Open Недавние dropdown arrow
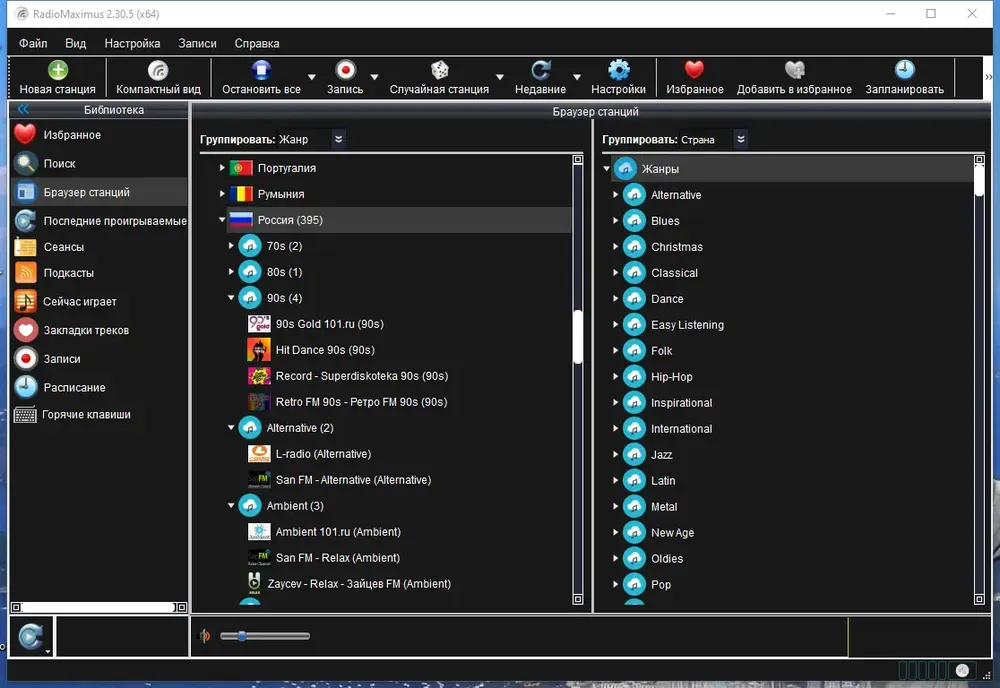 (577, 77)
